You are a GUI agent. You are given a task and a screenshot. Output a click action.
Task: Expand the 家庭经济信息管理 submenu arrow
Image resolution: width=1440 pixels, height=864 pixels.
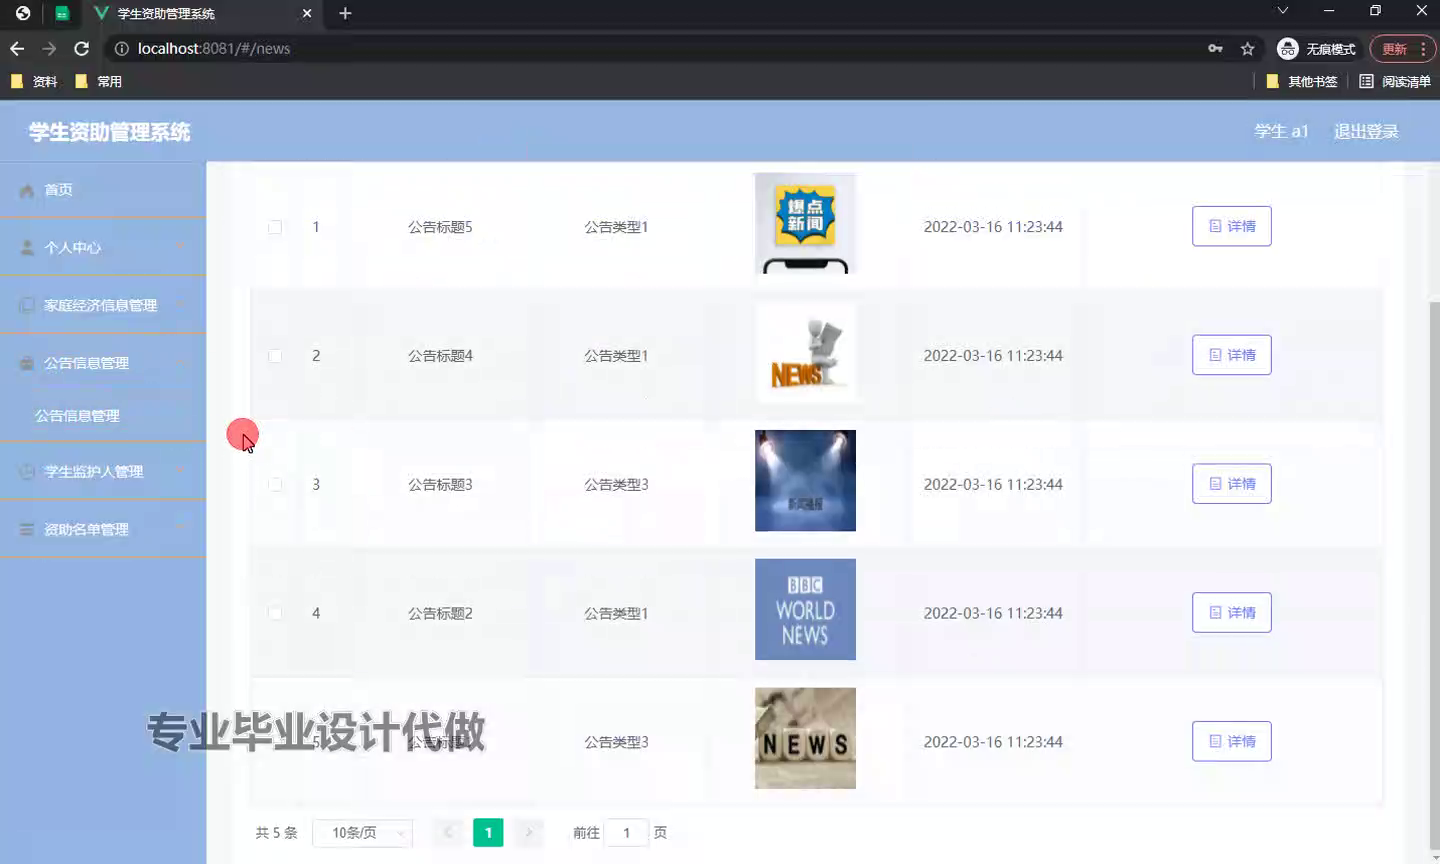point(180,305)
